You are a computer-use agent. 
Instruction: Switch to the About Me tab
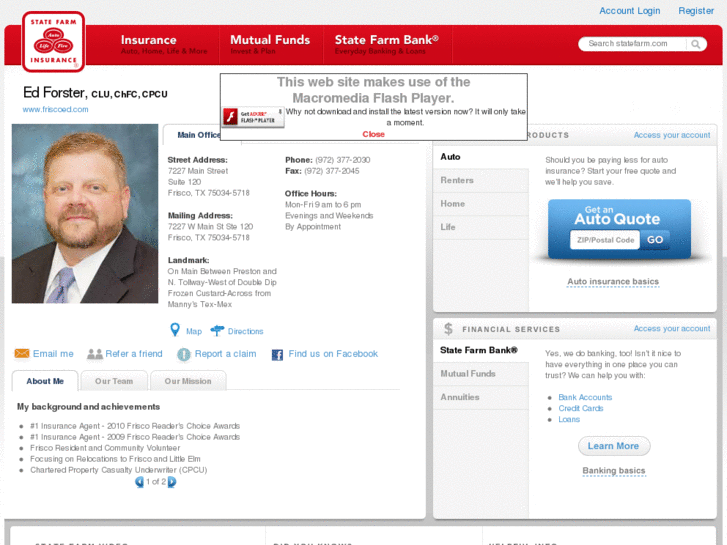(x=45, y=381)
